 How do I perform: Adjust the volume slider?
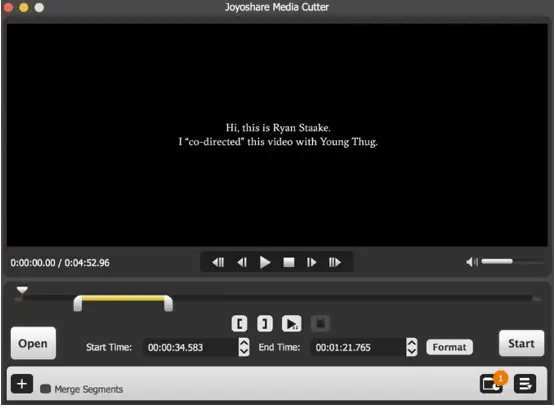click(x=512, y=262)
